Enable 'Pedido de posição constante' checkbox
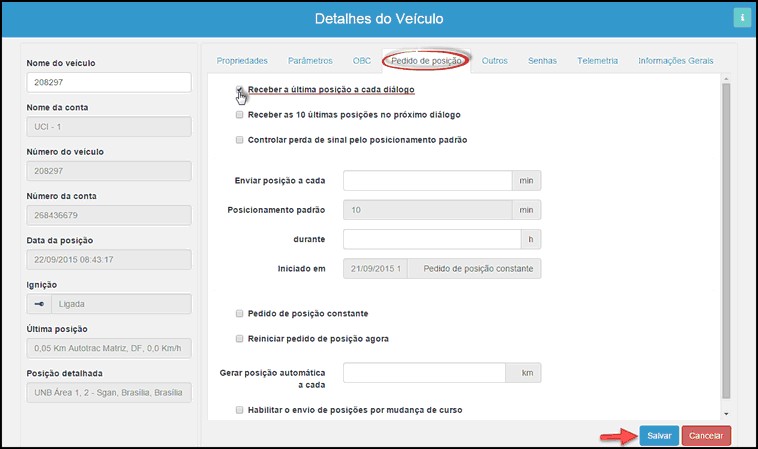758x449 pixels. pos(239,314)
